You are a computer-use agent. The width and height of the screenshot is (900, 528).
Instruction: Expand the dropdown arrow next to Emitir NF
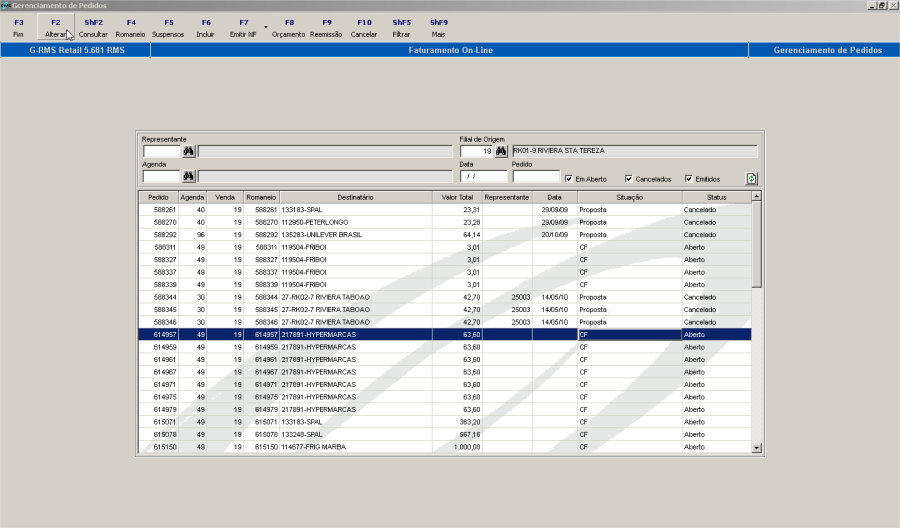266,27
